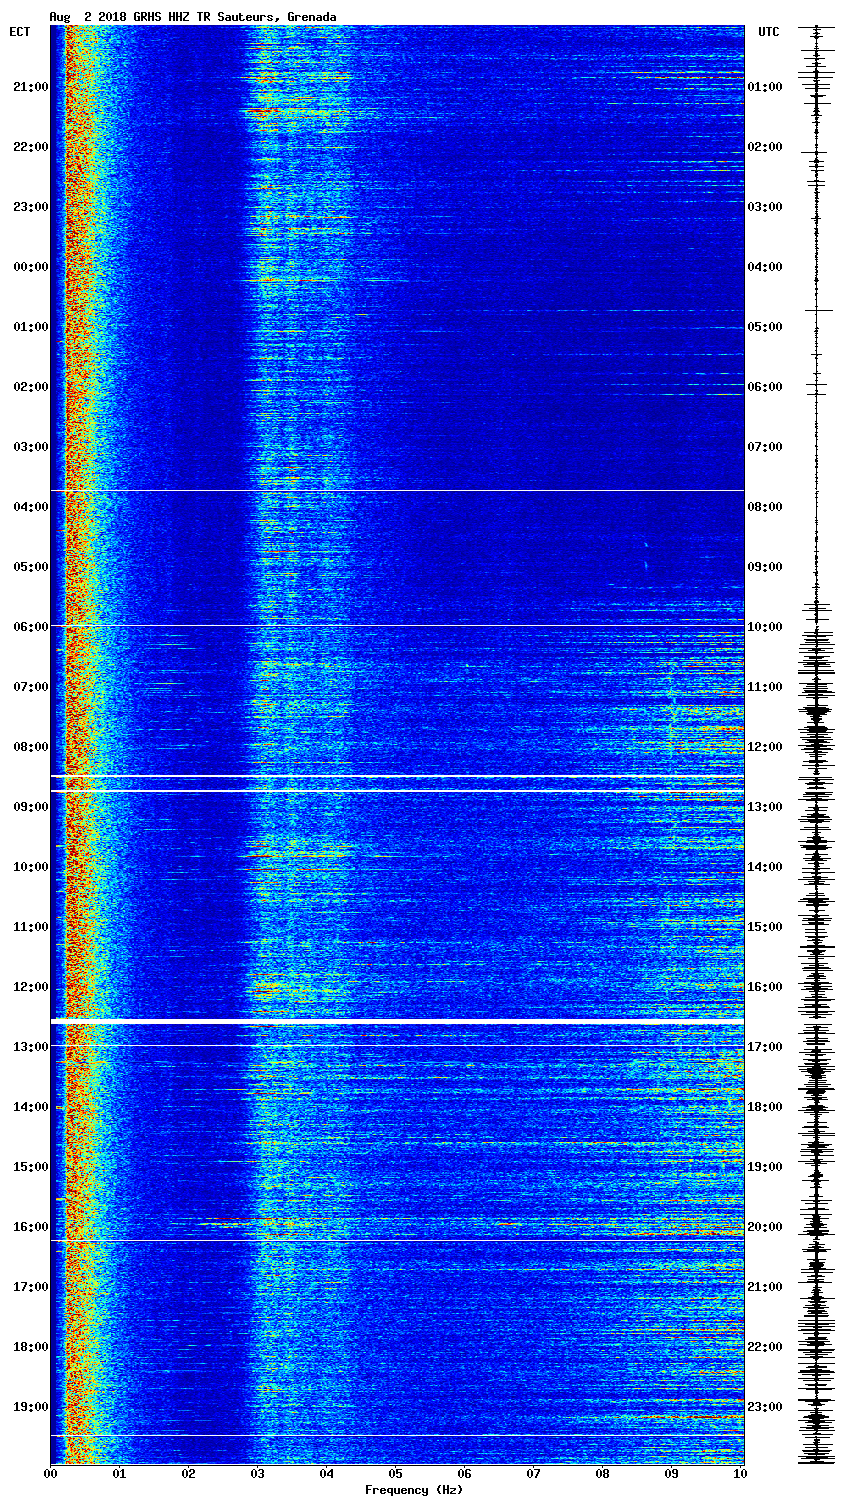This screenshot has height=1500, width=852.
Task: Click the 22:00 UTC time label
Action: 765,1347
